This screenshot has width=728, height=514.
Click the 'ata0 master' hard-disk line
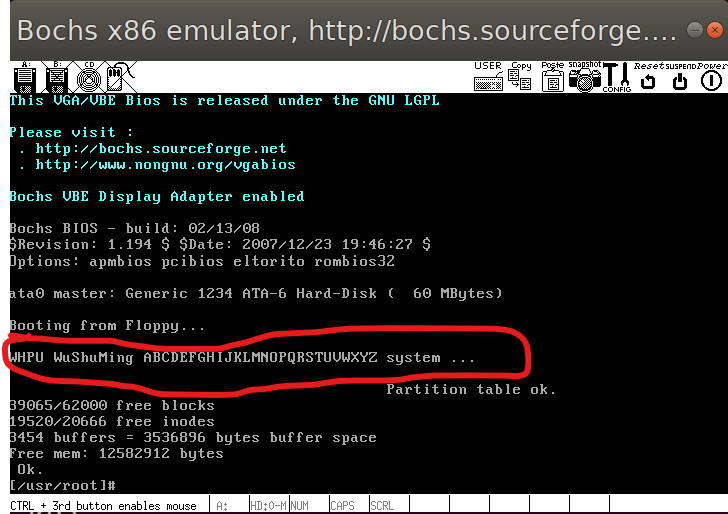(x=256, y=293)
